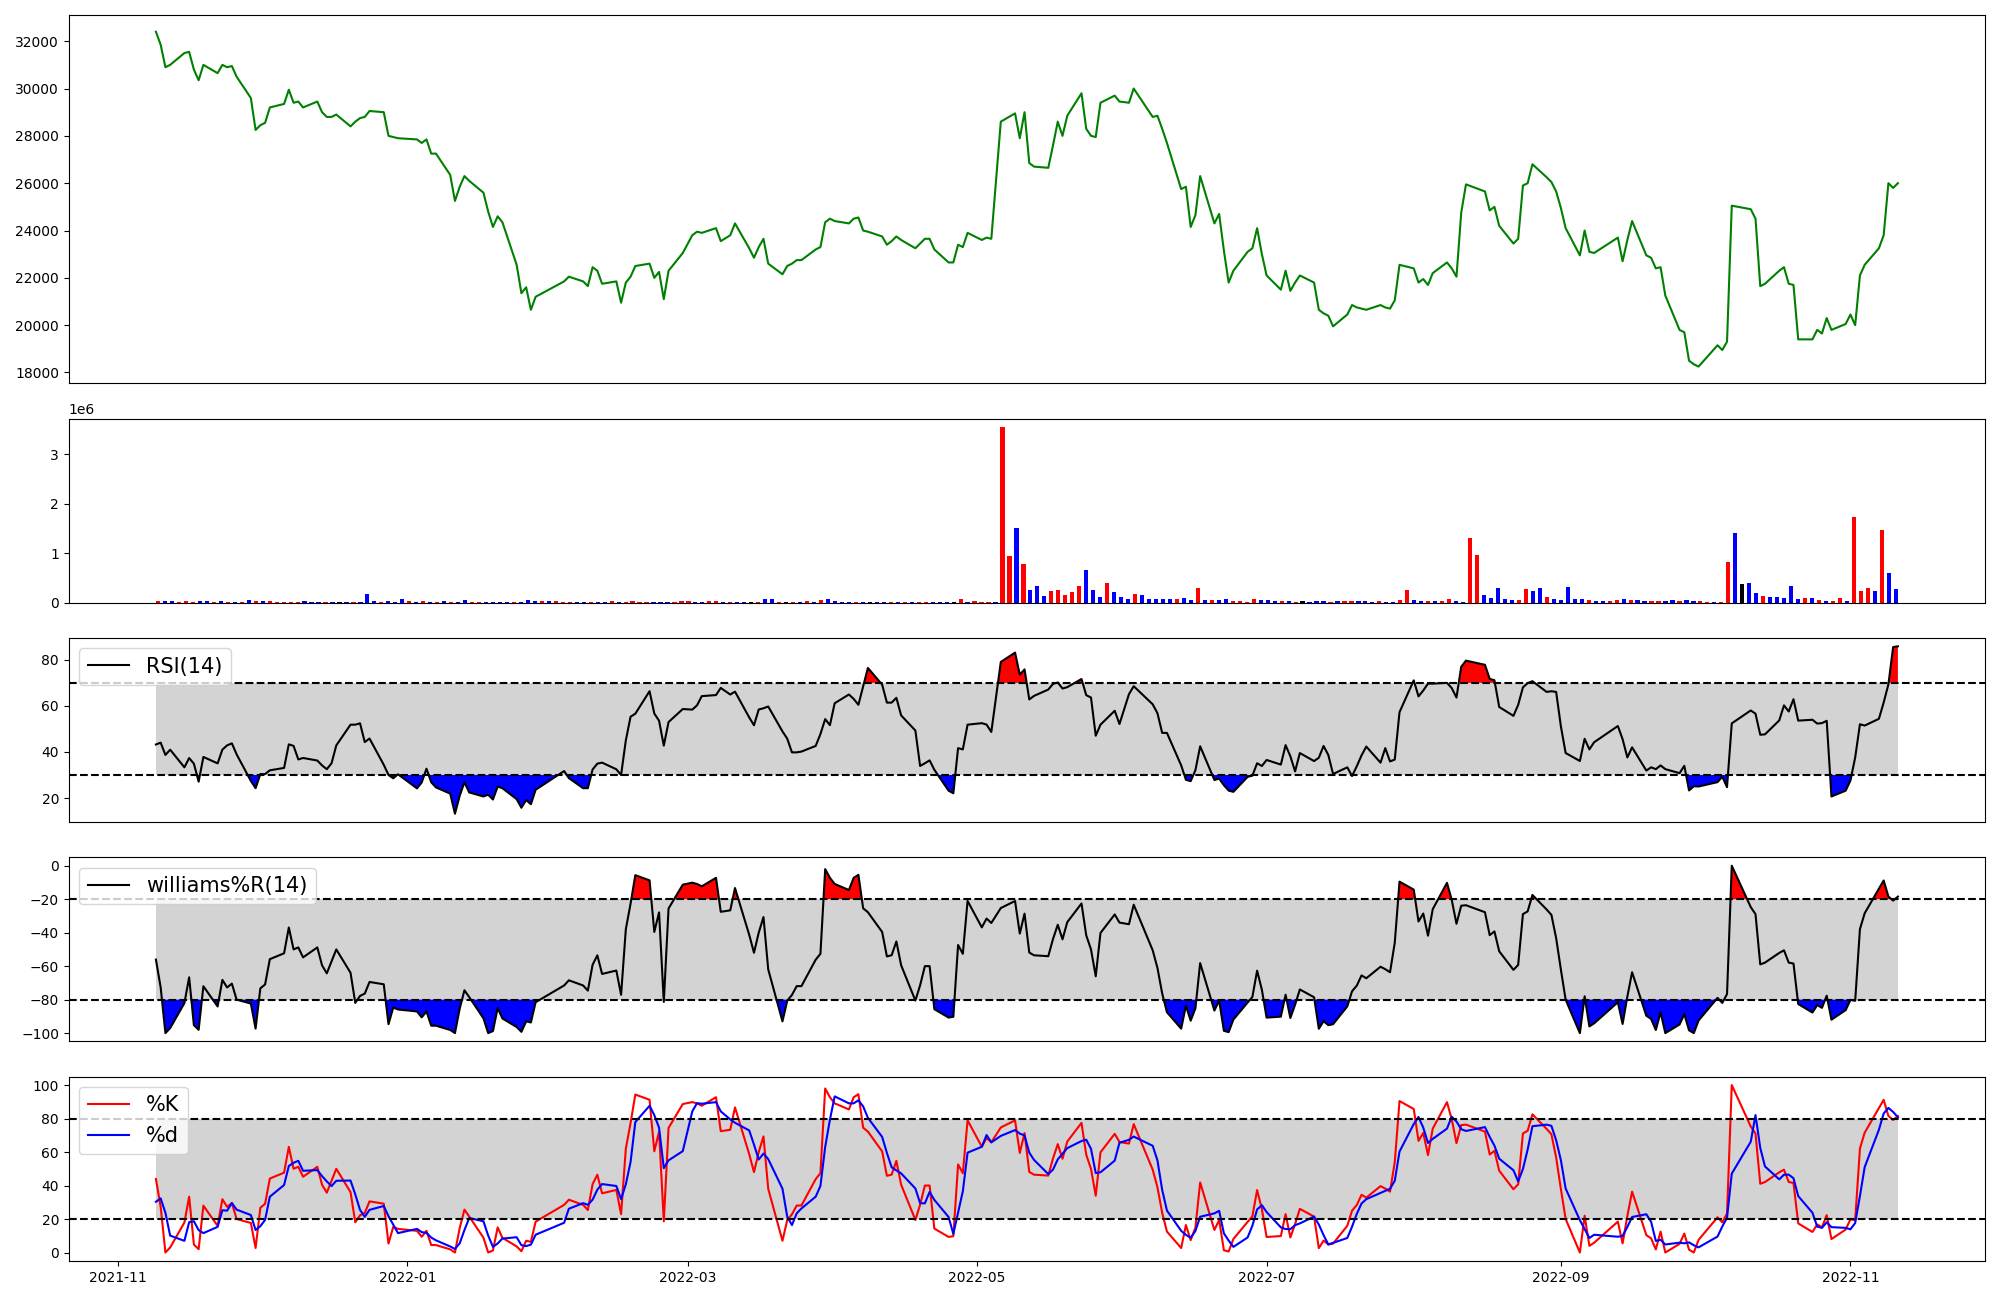This screenshot has height=1300, width=2000.
Task: Click the 1e6 volume scale label
Action: point(81,410)
